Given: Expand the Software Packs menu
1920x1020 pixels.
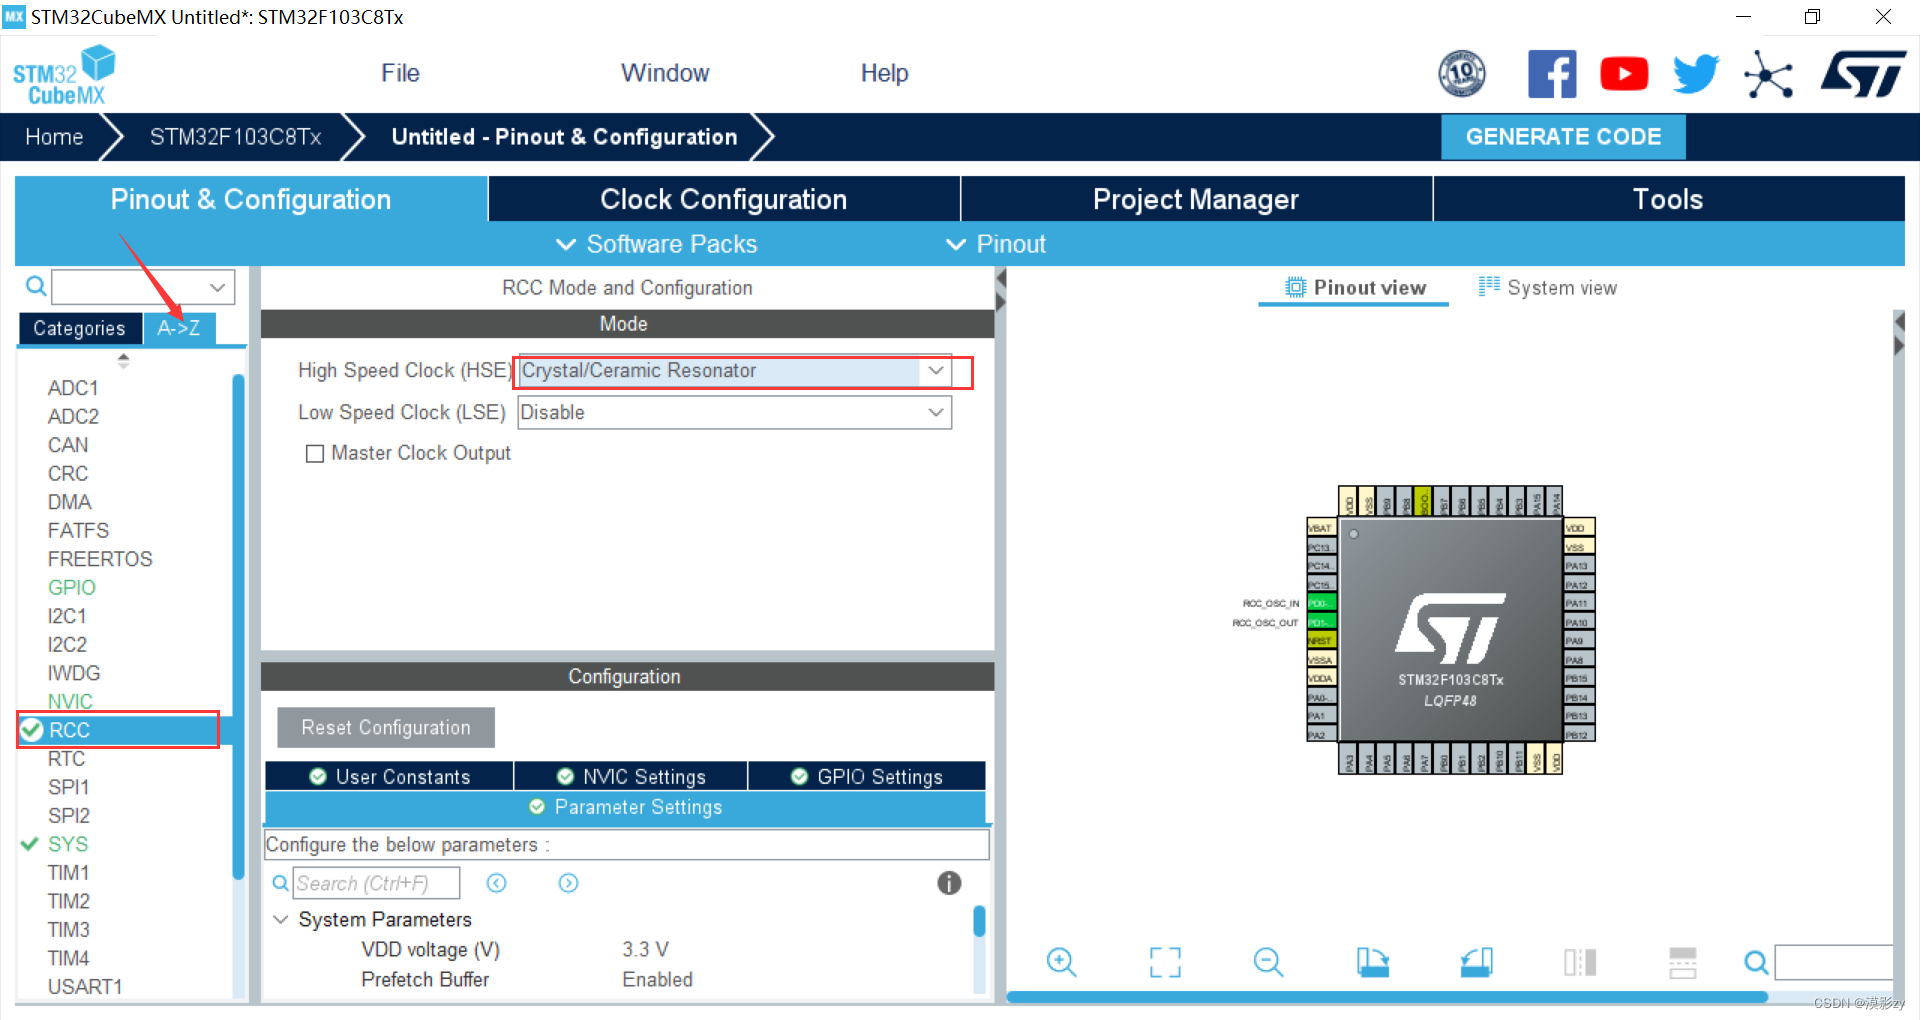Looking at the screenshot, I should (x=655, y=244).
